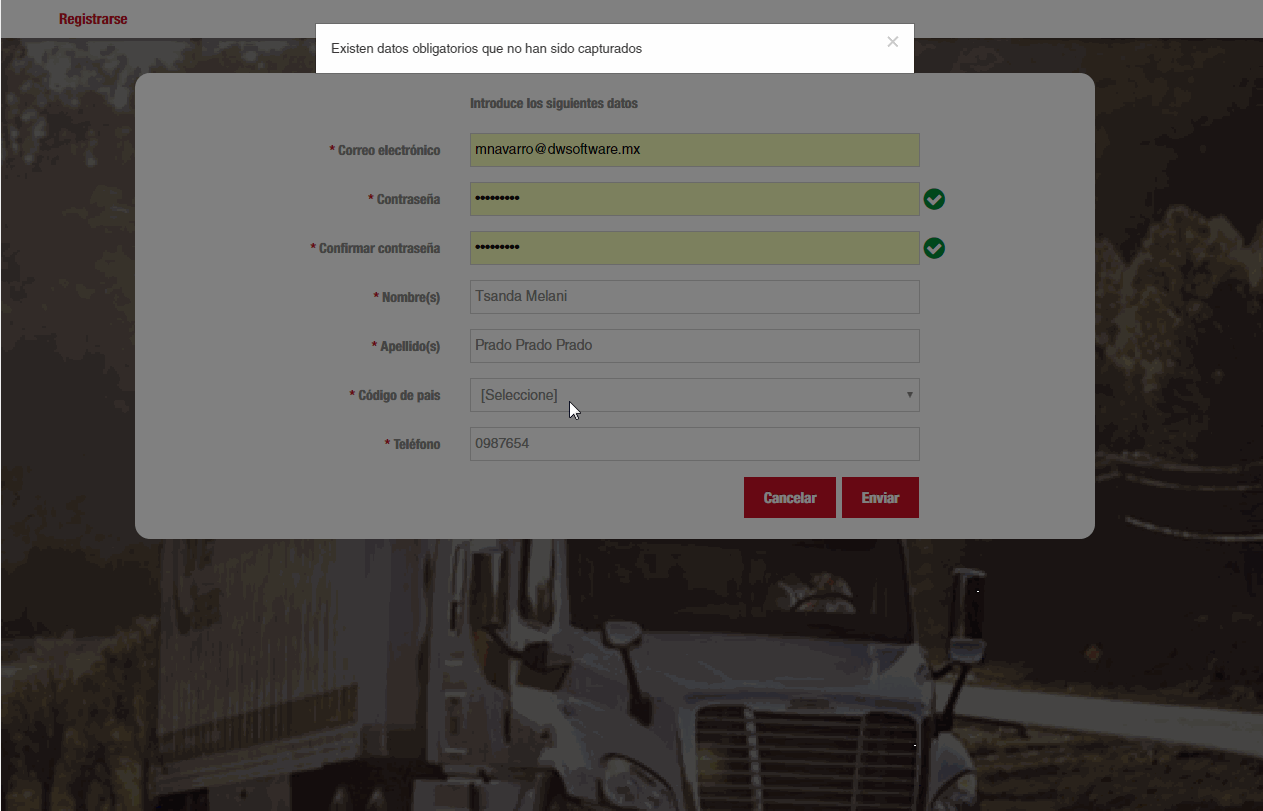Click the Teléfono label text

pos(415,444)
